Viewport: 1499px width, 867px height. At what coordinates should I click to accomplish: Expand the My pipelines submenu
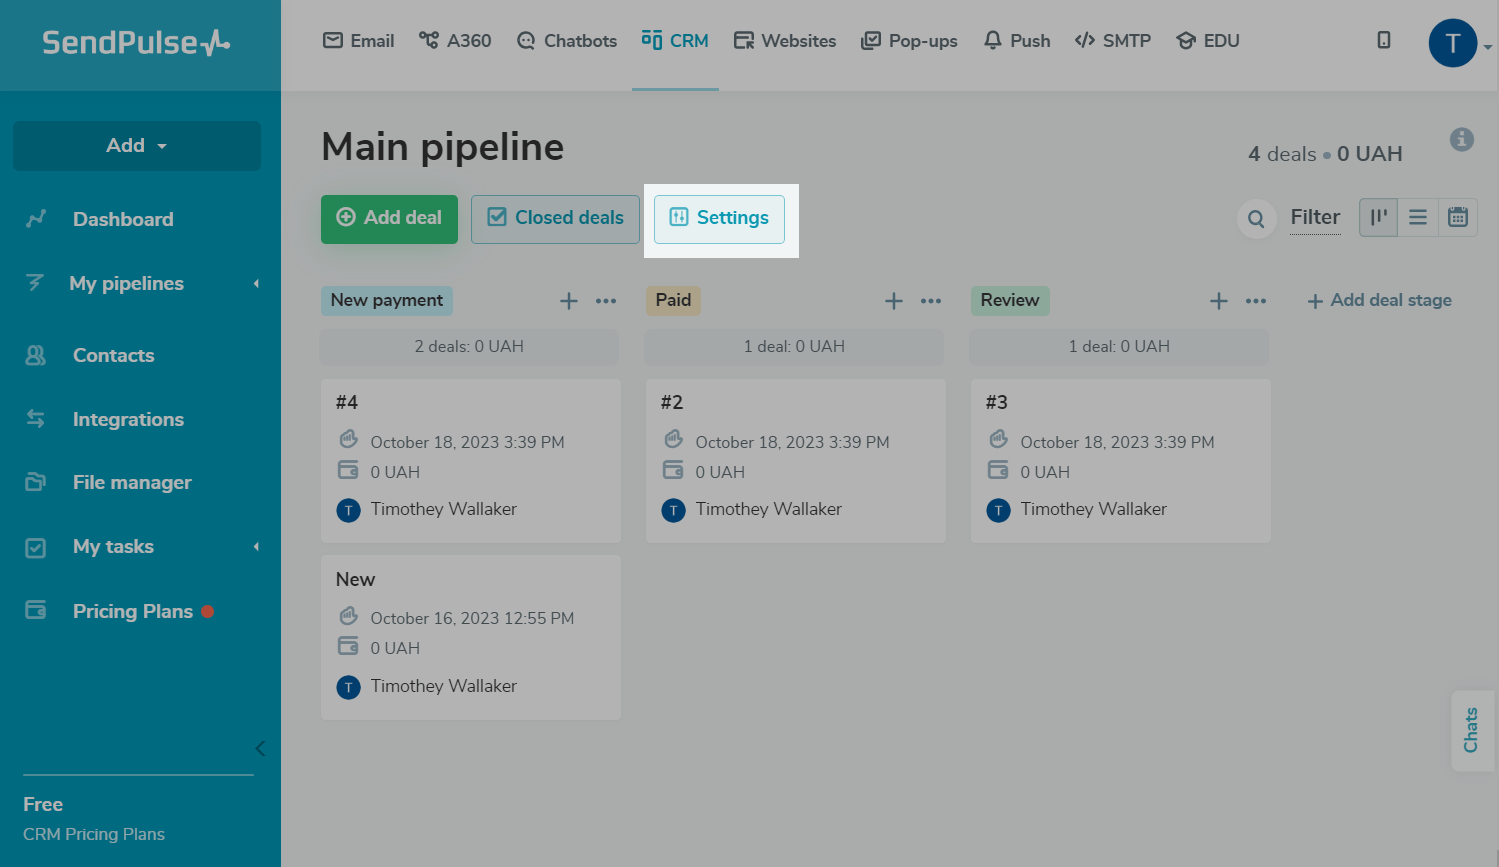click(256, 284)
